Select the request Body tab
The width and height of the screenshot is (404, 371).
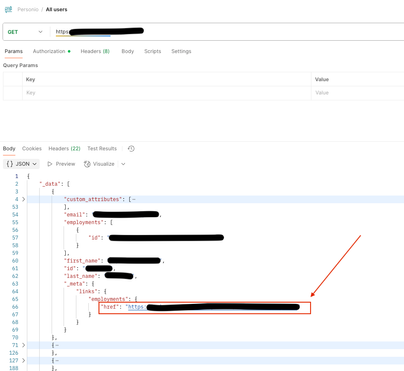coord(128,51)
